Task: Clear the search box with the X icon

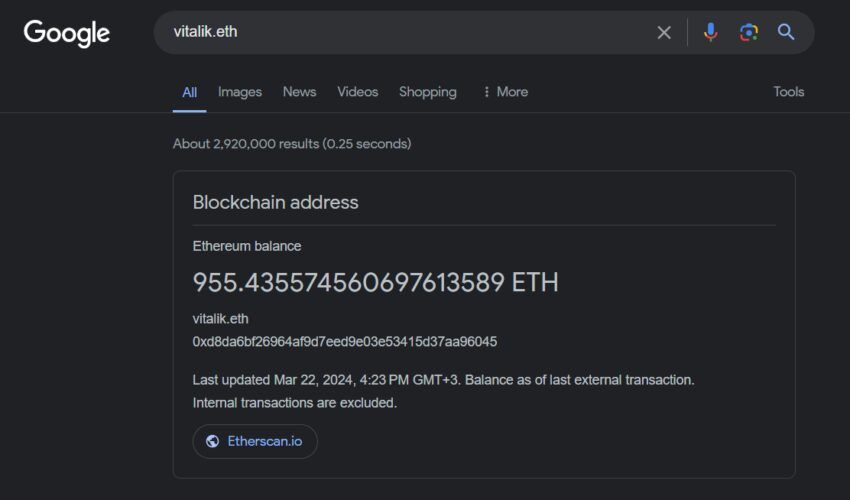Action: [664, 32]
